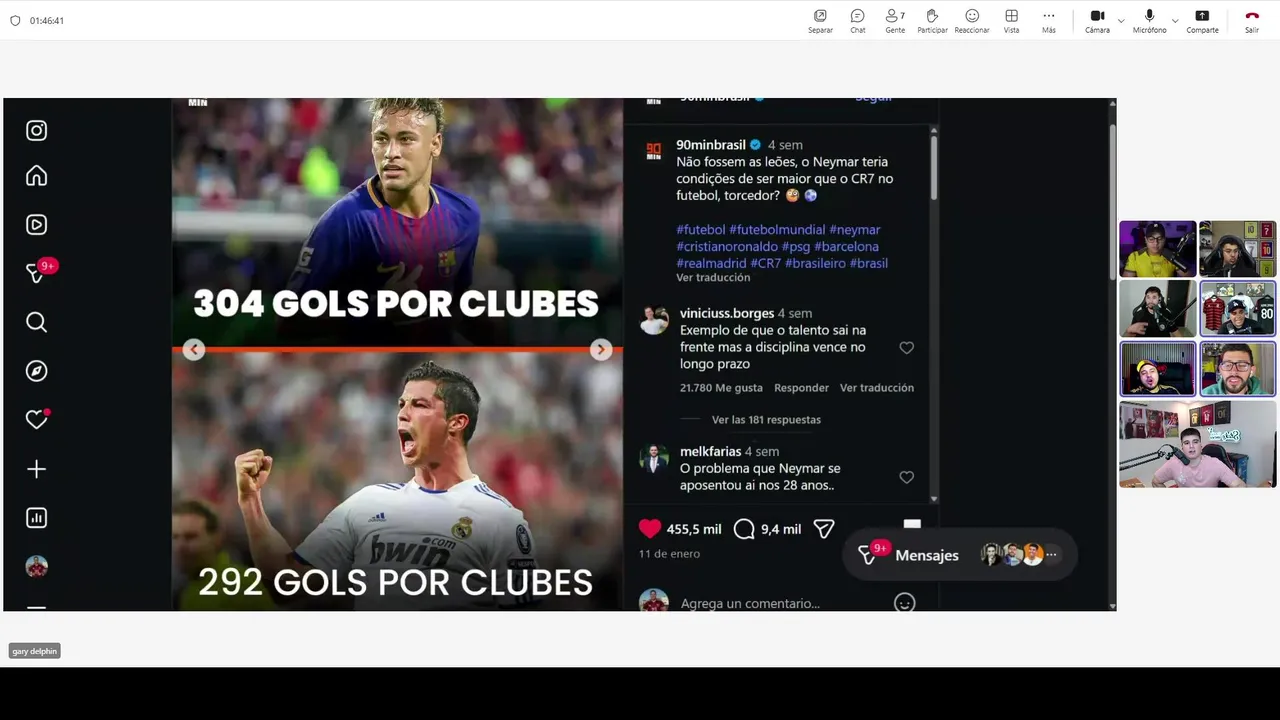Open the meeting Chat panel

[x=858, y=21]
